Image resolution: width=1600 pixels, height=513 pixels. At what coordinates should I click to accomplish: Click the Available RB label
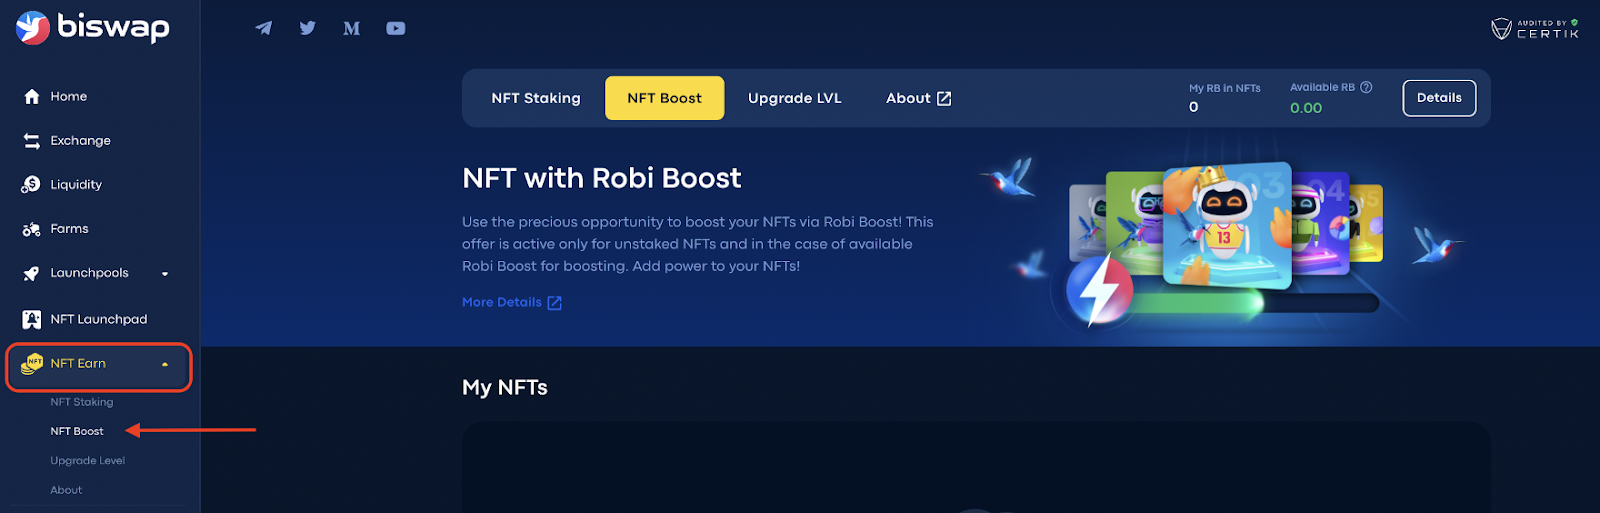1322,87
